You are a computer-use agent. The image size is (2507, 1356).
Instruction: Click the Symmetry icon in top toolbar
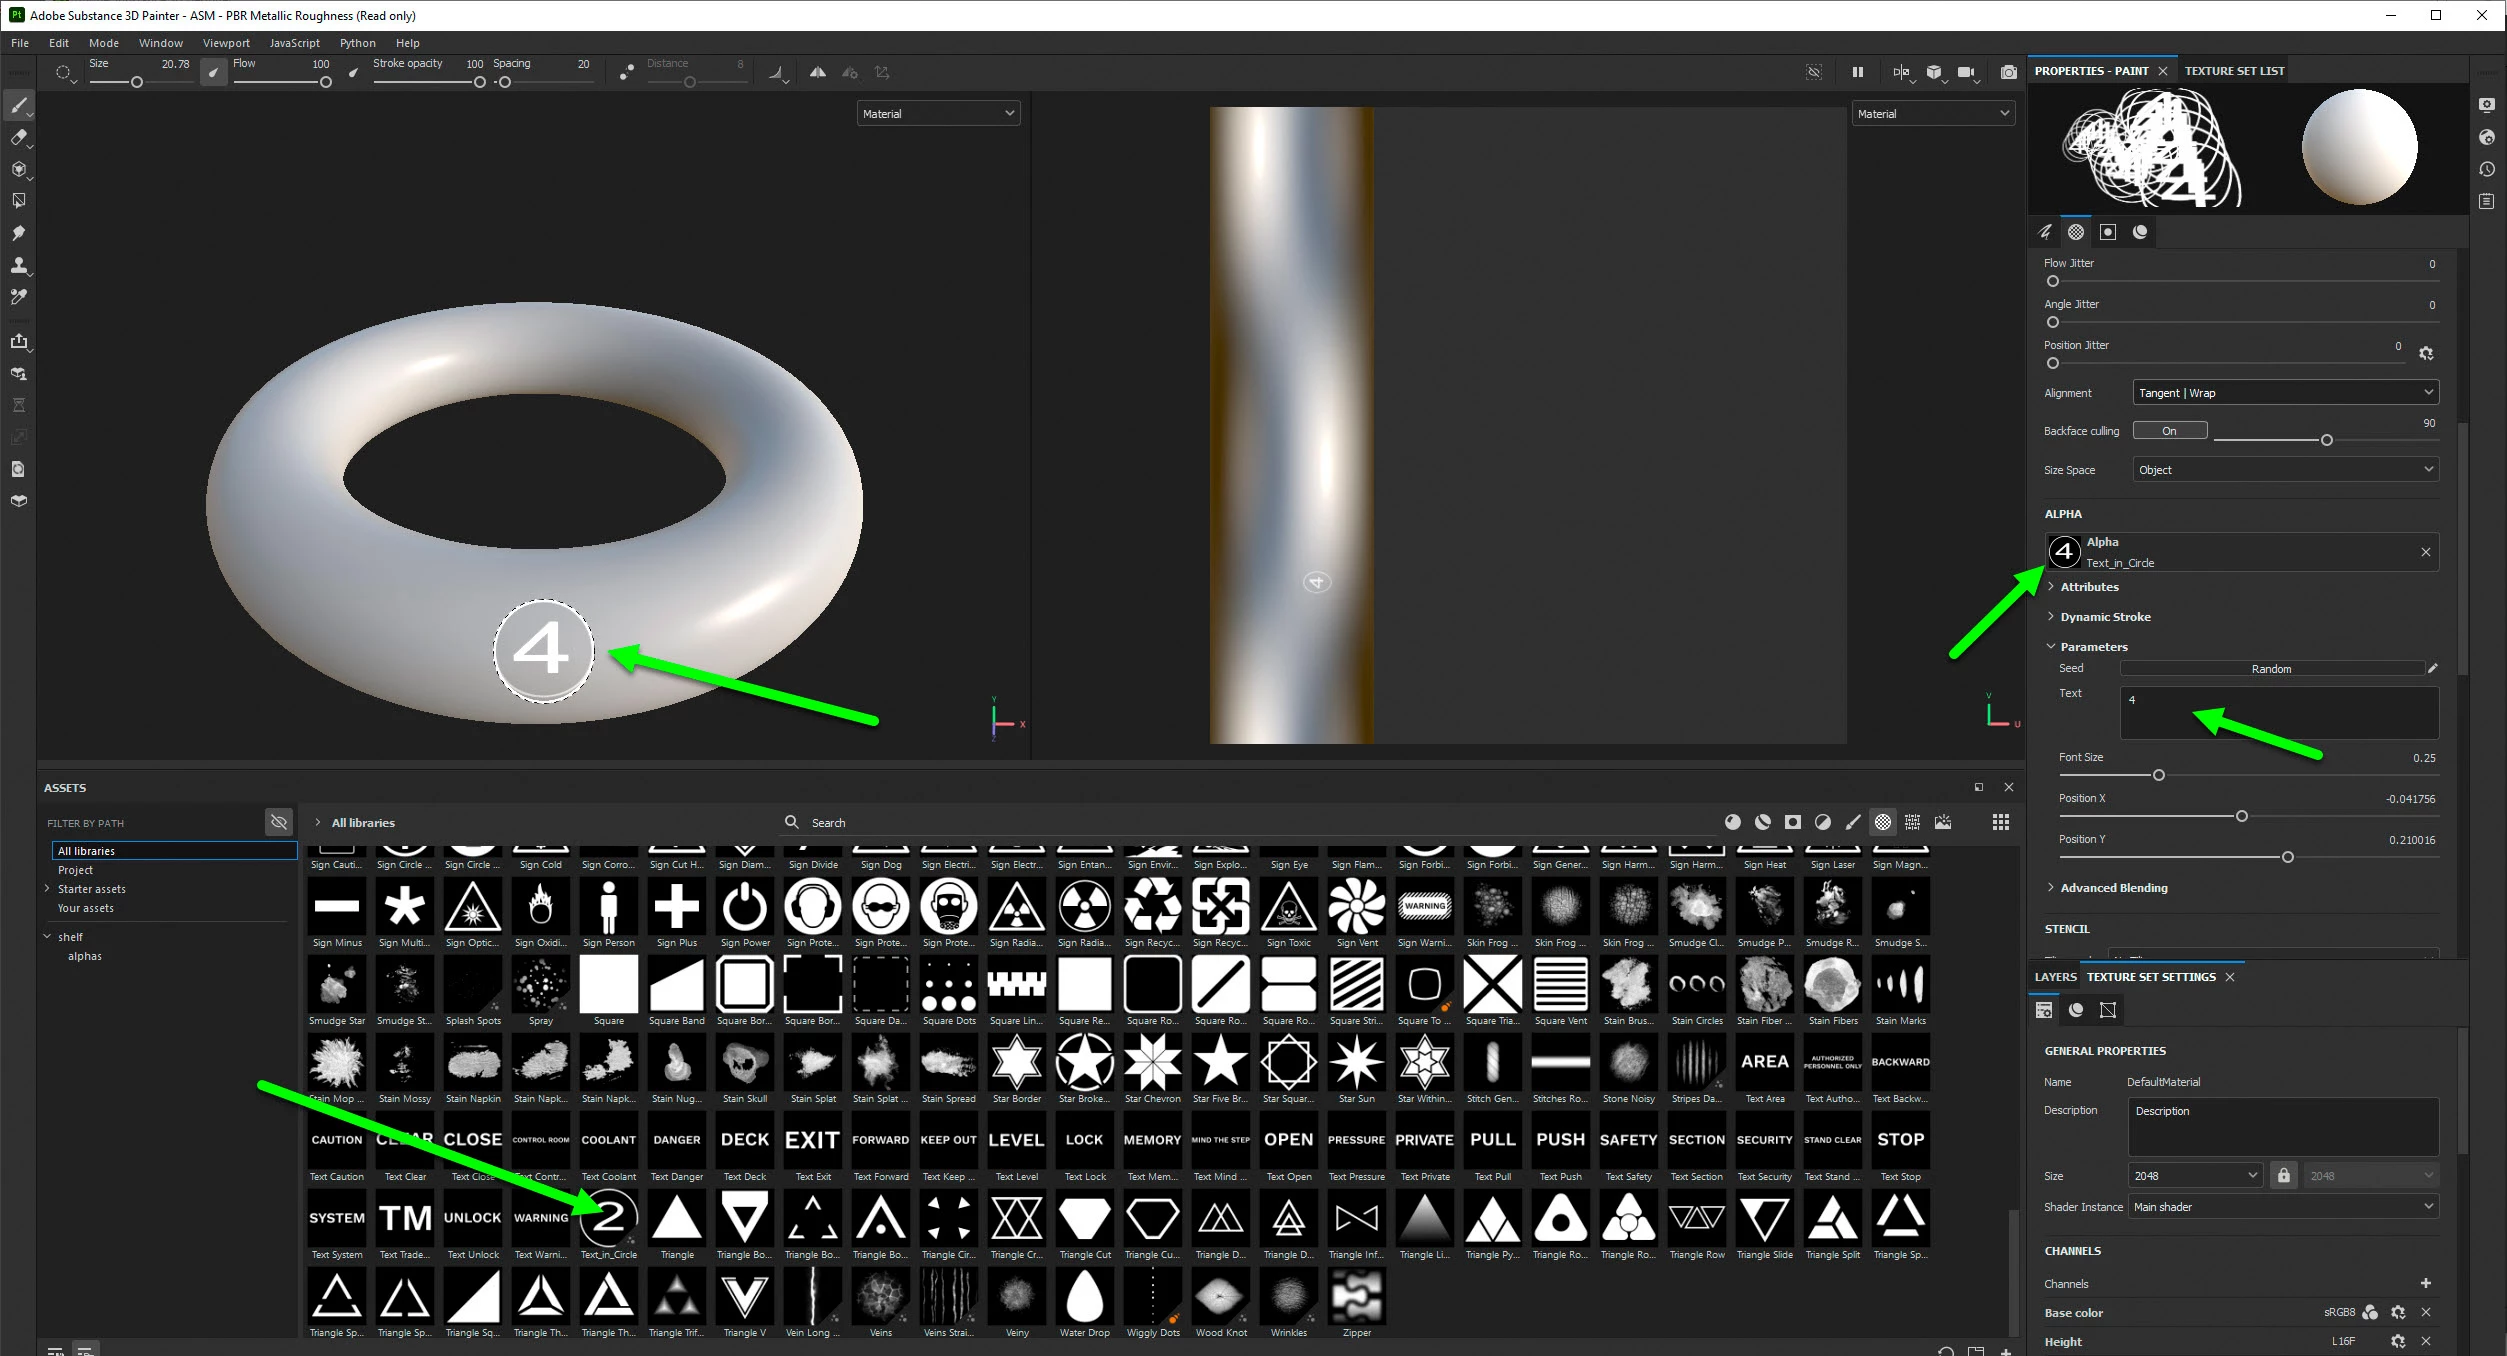point(817,72)
